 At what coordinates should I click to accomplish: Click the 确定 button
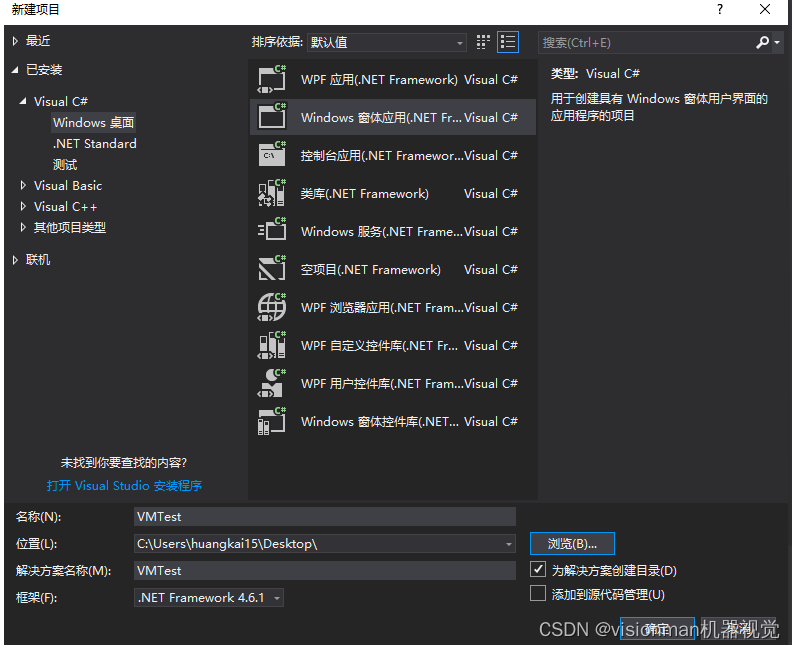pos(657,629)
